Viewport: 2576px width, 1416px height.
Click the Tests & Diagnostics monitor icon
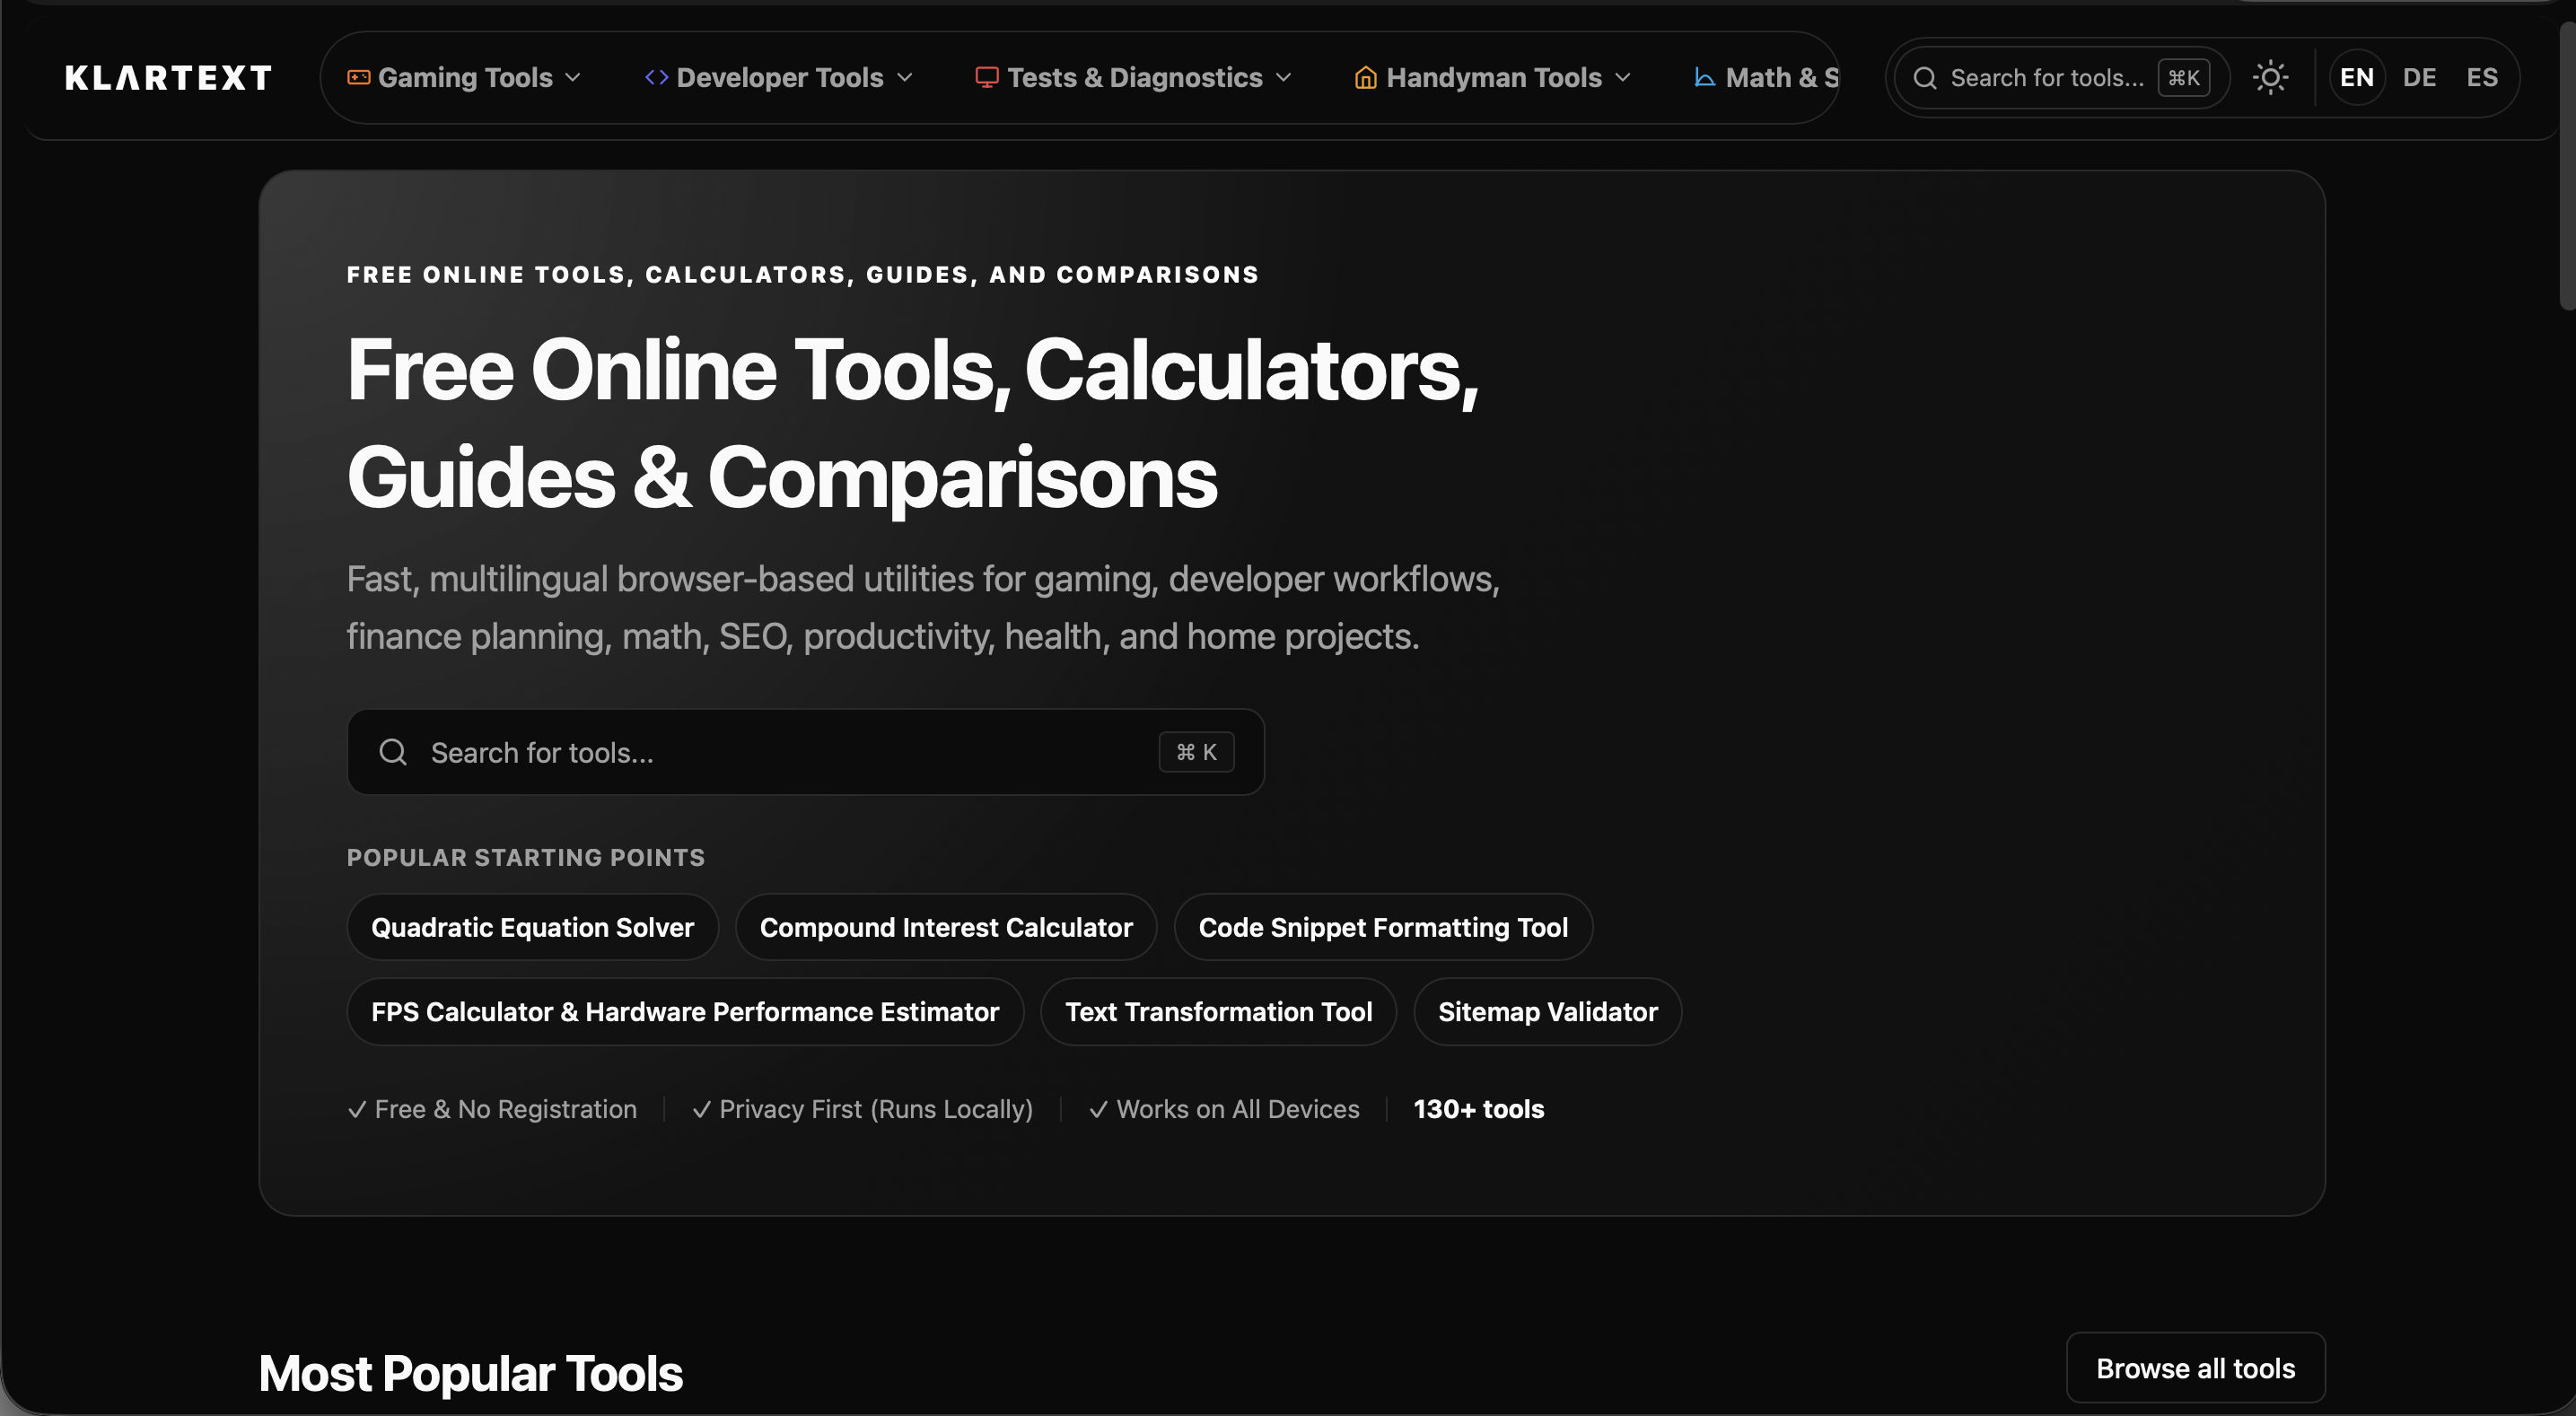[986, 77]
